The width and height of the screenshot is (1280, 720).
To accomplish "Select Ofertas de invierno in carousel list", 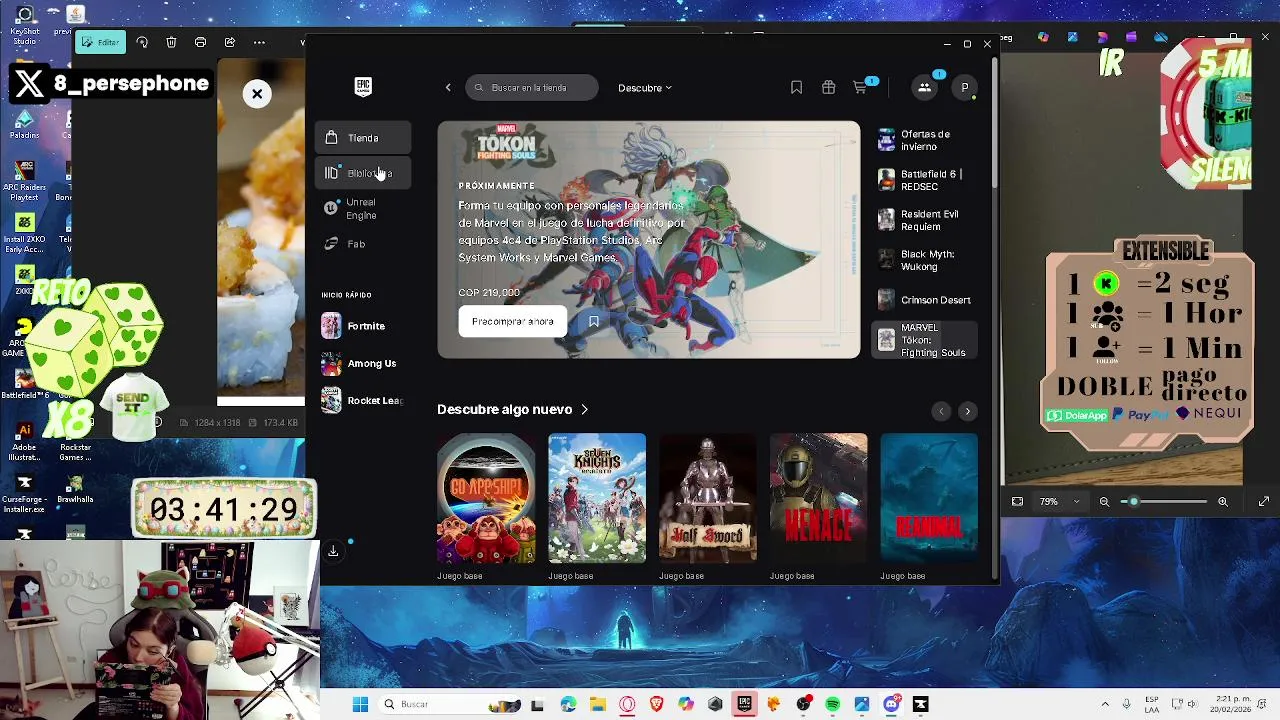I will coord(924,140).
